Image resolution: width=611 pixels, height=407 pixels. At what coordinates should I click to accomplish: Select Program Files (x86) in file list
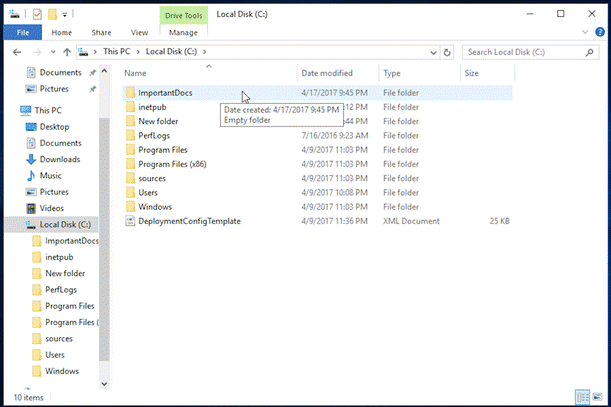[317, 164]
